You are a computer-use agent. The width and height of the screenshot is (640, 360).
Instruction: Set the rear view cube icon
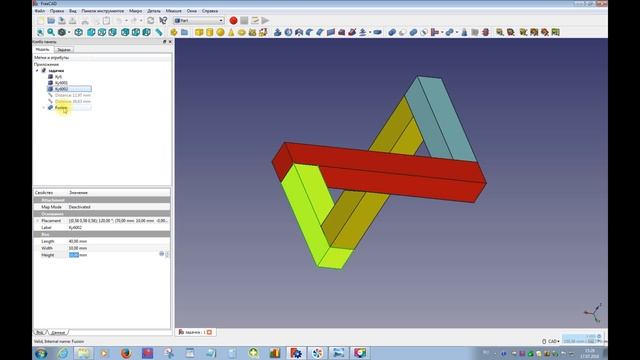(x=125, y=32)
